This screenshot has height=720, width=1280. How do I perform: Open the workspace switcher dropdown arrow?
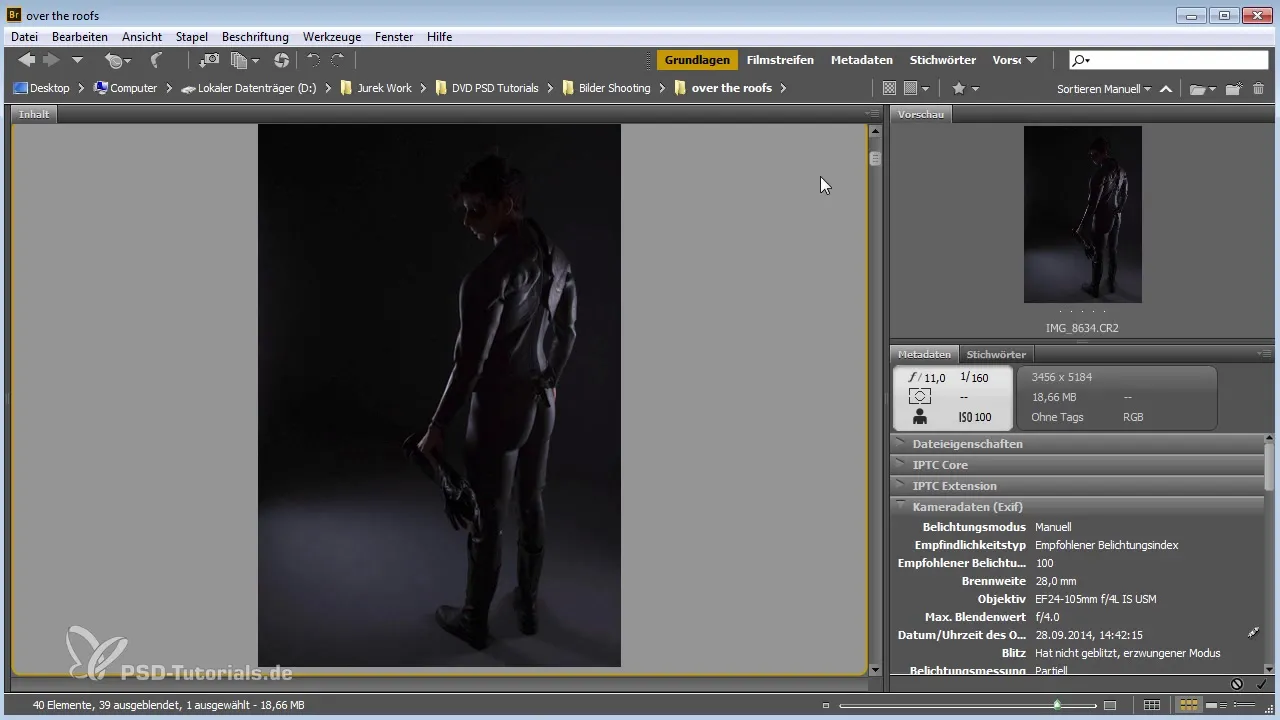point(1031,61)
